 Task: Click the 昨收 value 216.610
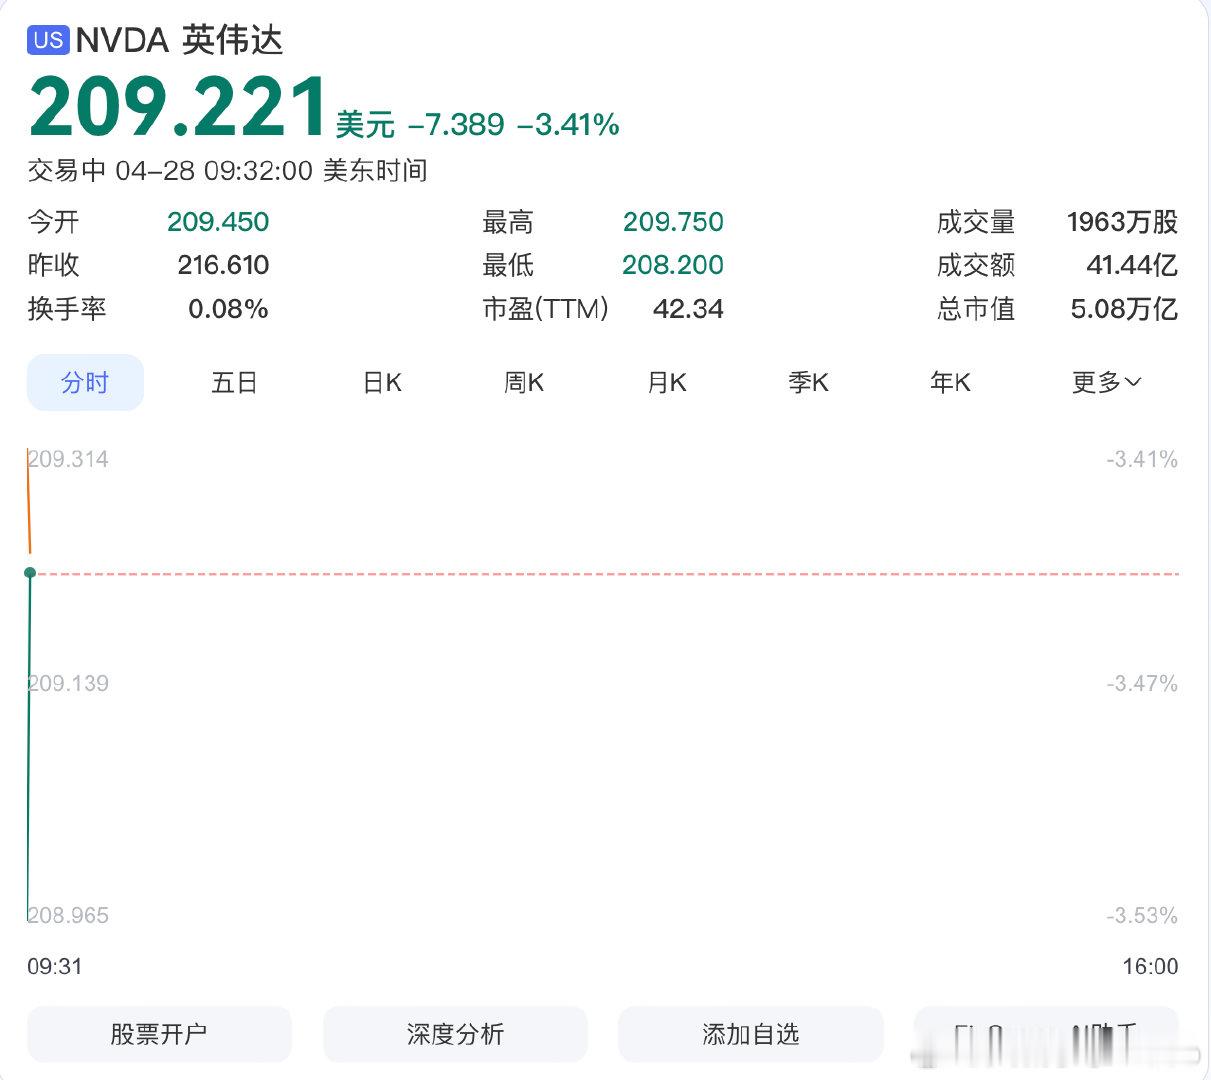click(223, 265)
